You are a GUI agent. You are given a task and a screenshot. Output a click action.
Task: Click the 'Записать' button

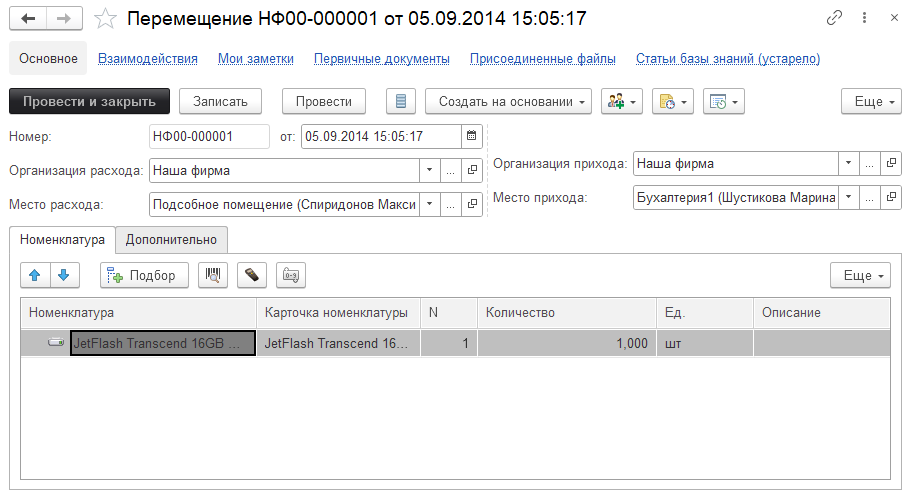220,101
